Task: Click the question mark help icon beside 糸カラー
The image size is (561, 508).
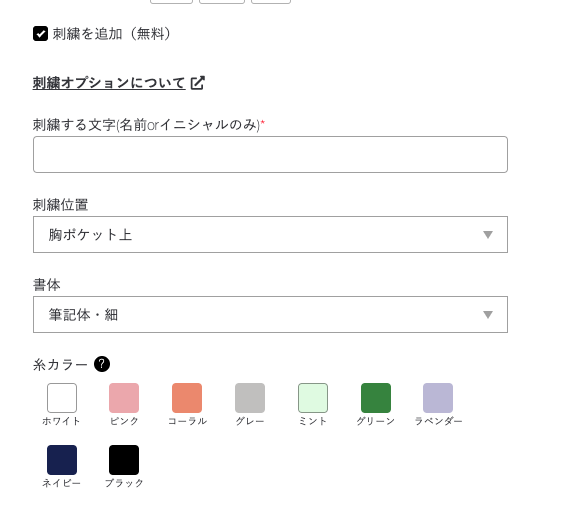Action: pos(102,364)
